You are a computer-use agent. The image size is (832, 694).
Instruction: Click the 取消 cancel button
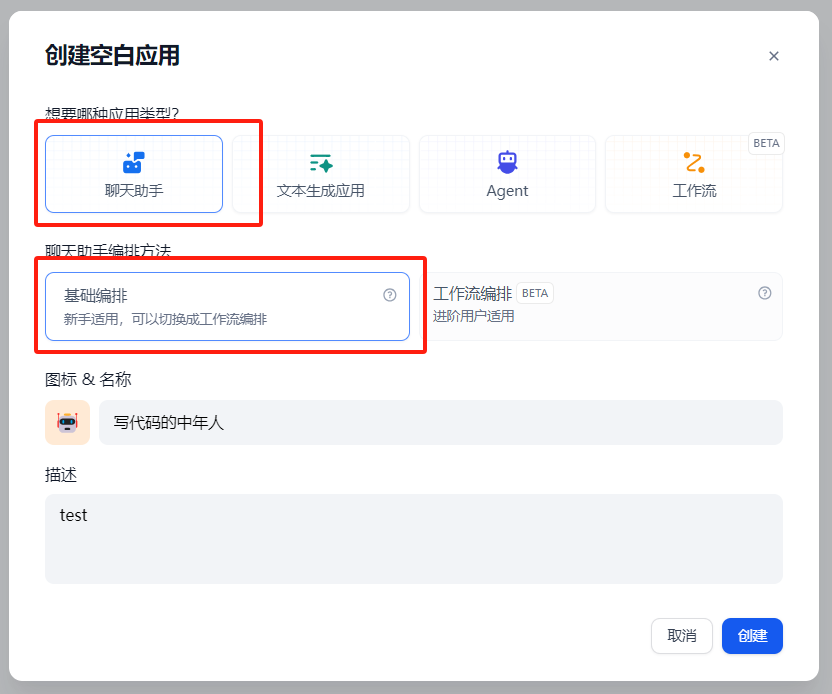point(682,636)
